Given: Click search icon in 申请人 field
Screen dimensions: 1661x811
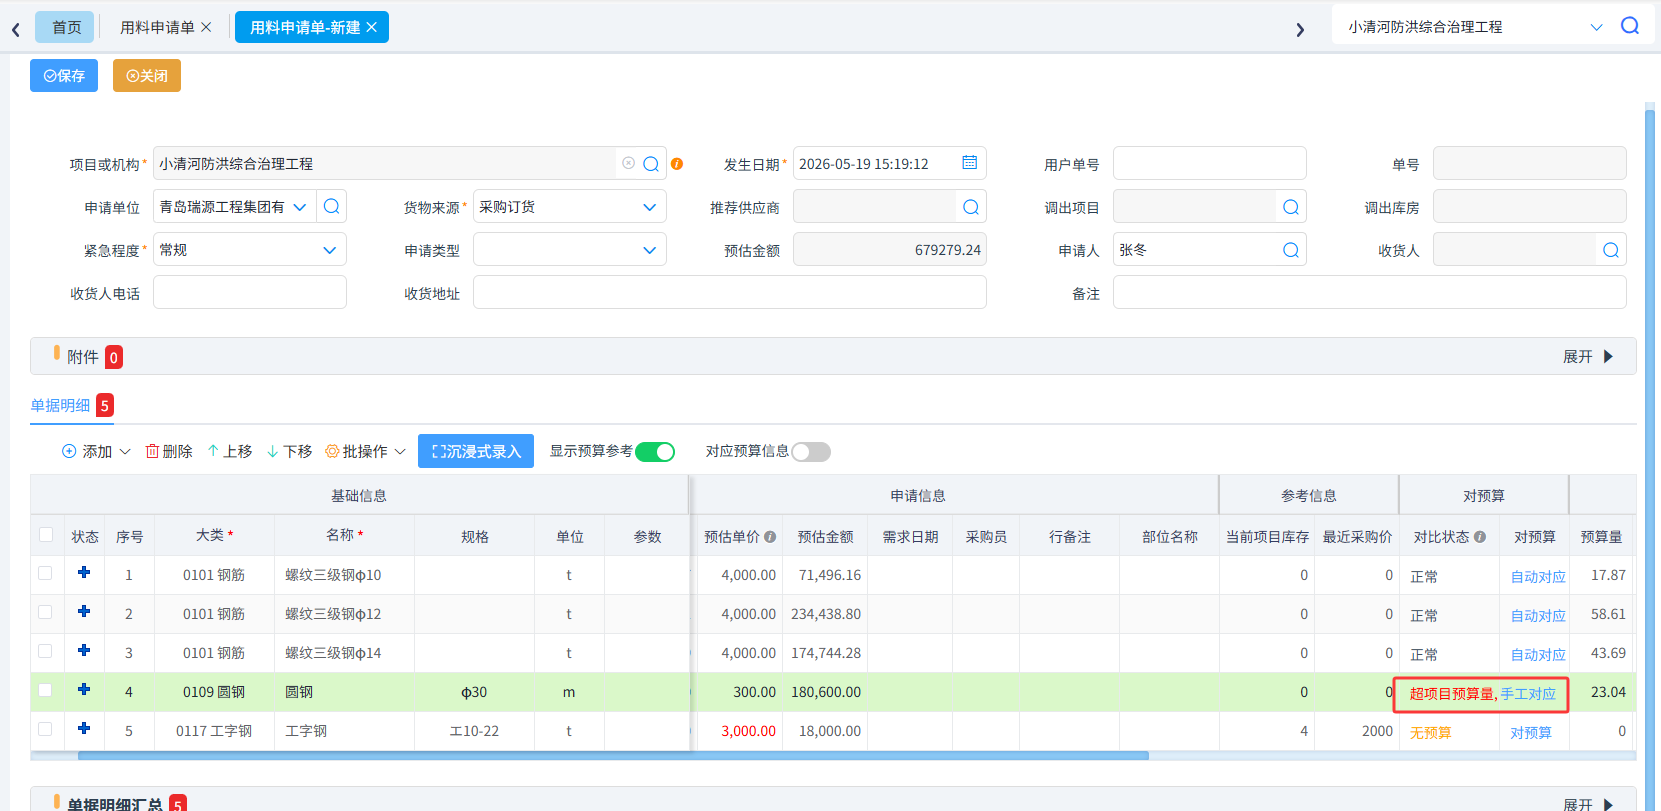Looking at the screenshot, I should coord(1291,250).
